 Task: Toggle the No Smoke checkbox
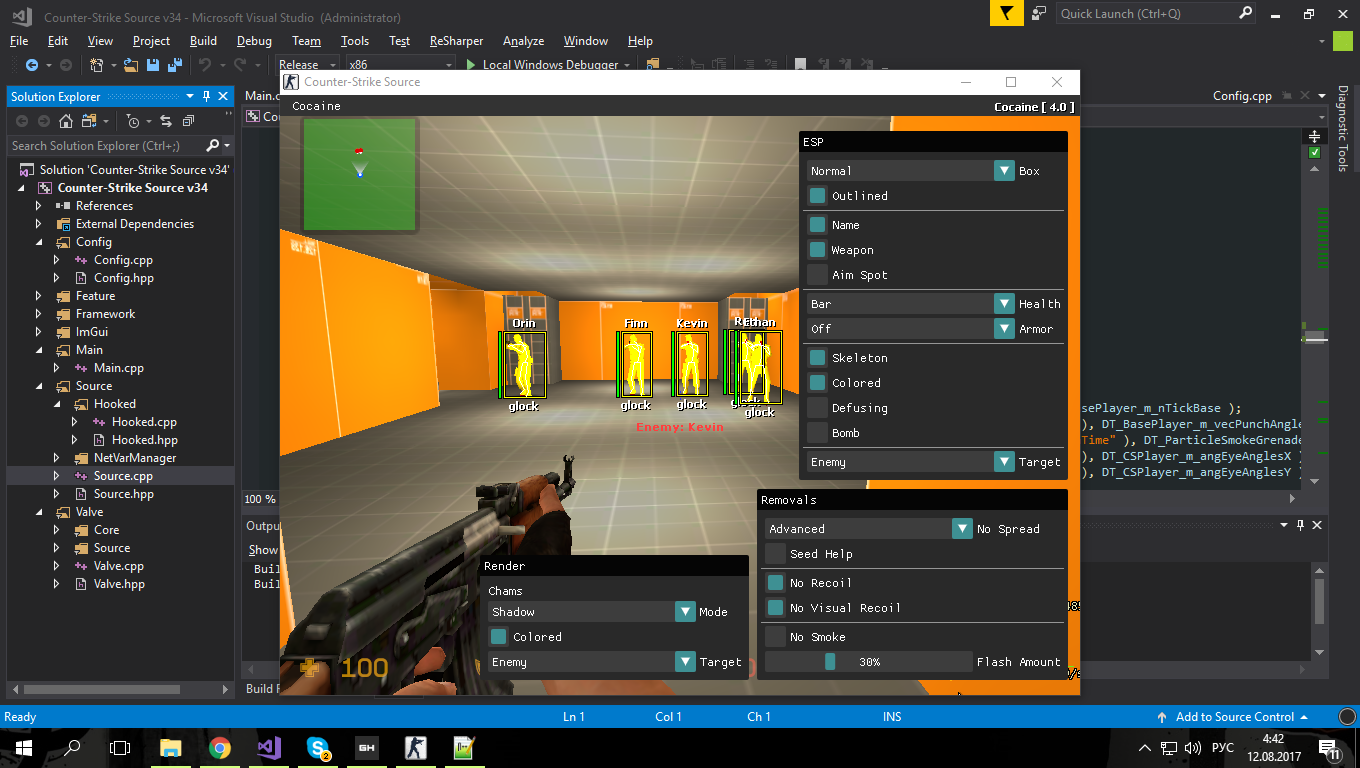tap(775, 637)
